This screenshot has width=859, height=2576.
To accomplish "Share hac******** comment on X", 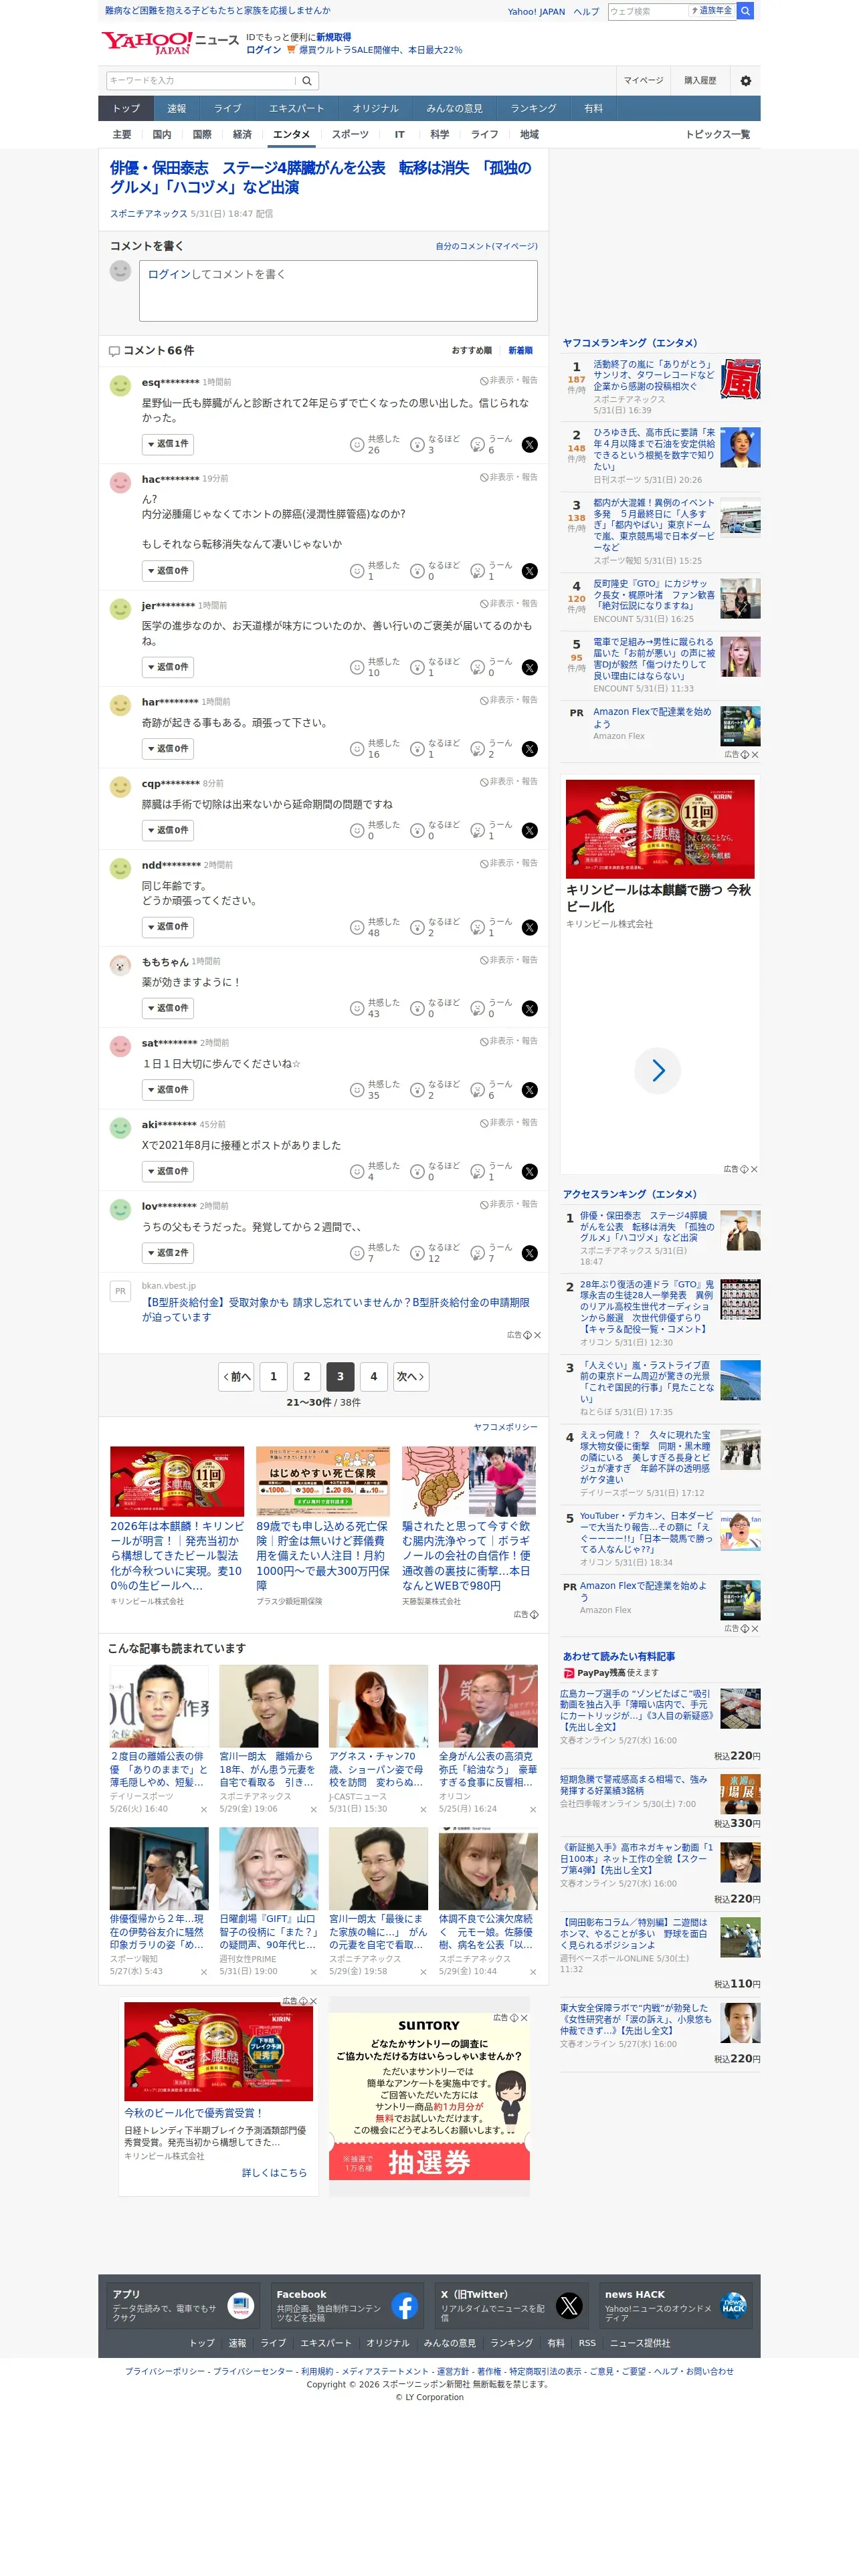I will 529,571.
